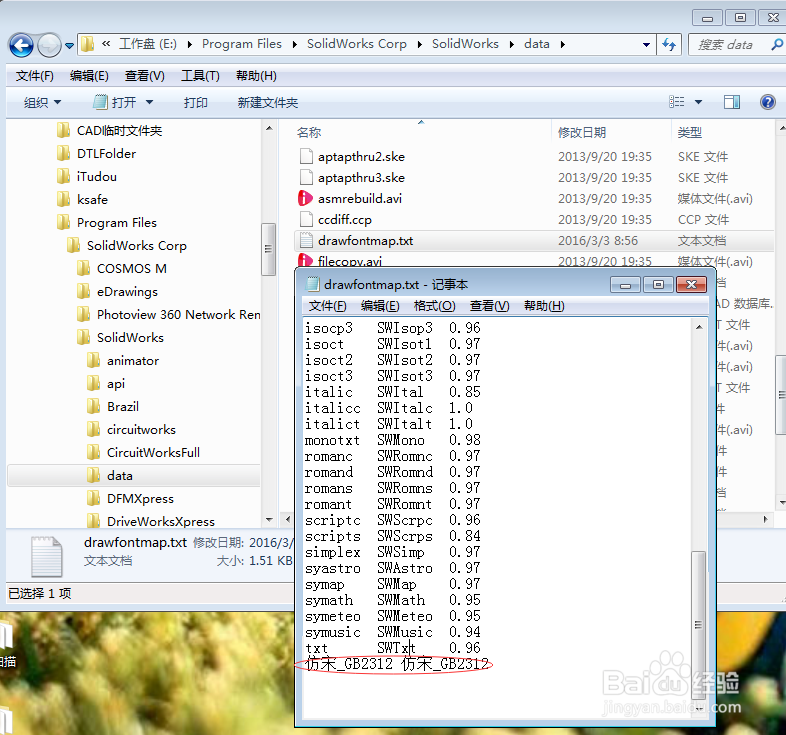
Task: Select the drawfontmap.txt file row
Action: click(534, 241)
